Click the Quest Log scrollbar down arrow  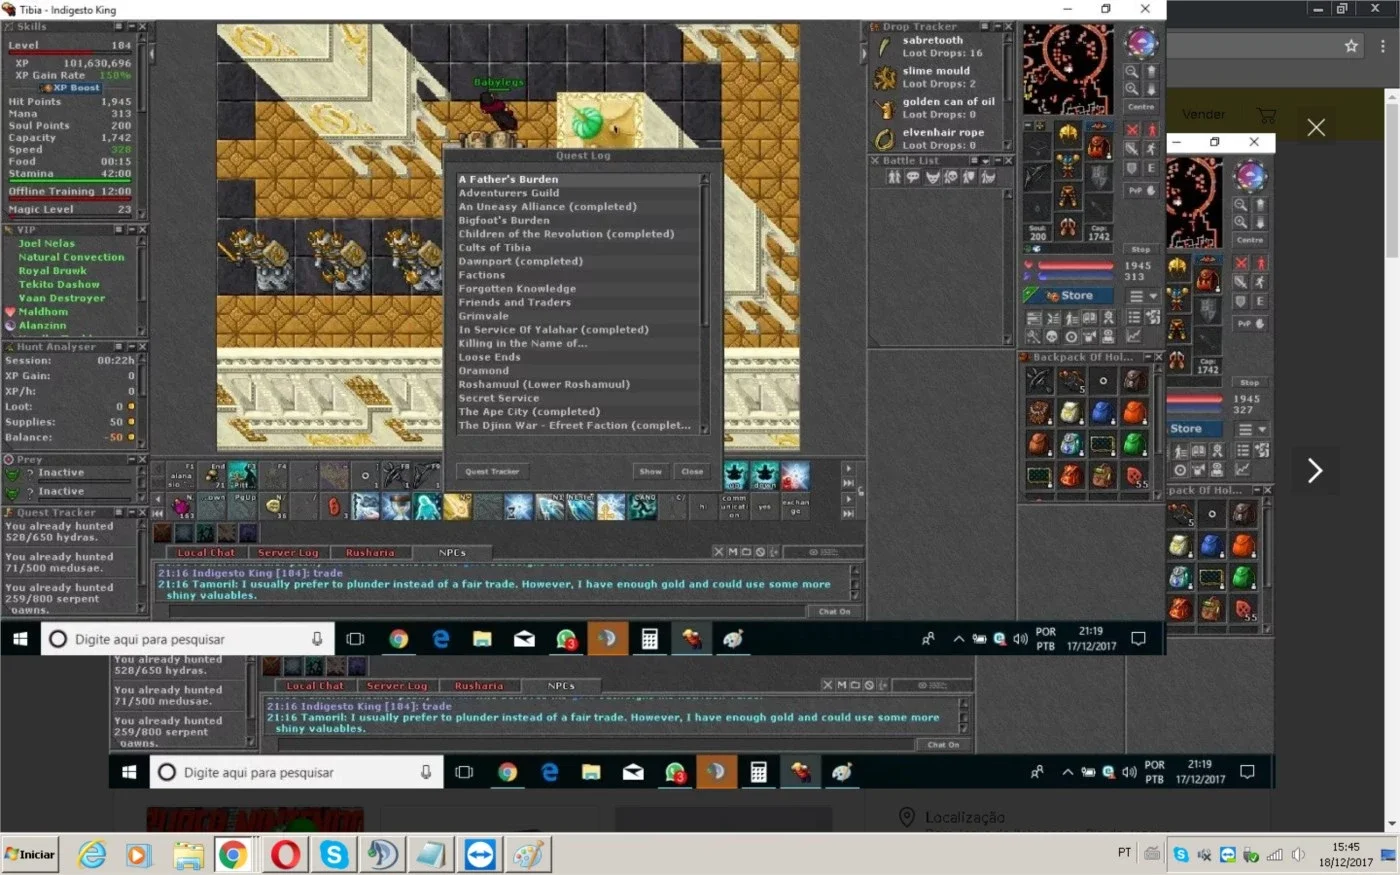click(x=705, y=428)
